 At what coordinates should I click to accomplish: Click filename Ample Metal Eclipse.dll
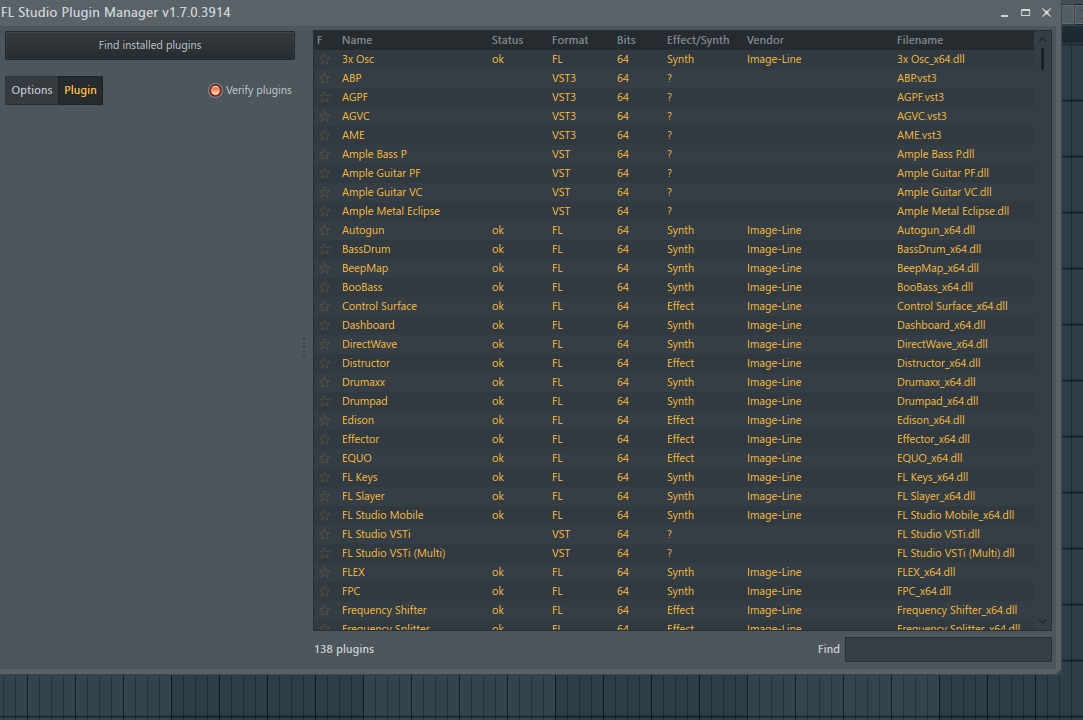tap(952, 211)
